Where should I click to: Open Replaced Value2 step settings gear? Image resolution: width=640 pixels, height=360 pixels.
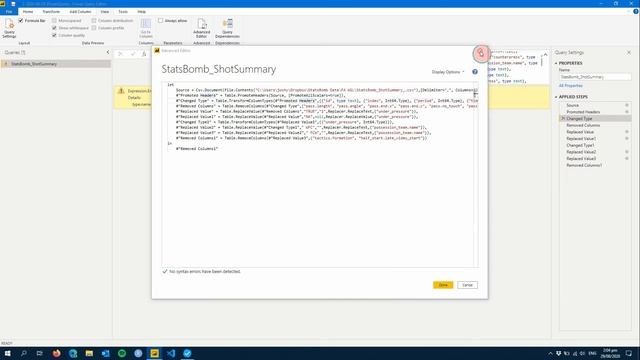[627, 152]
